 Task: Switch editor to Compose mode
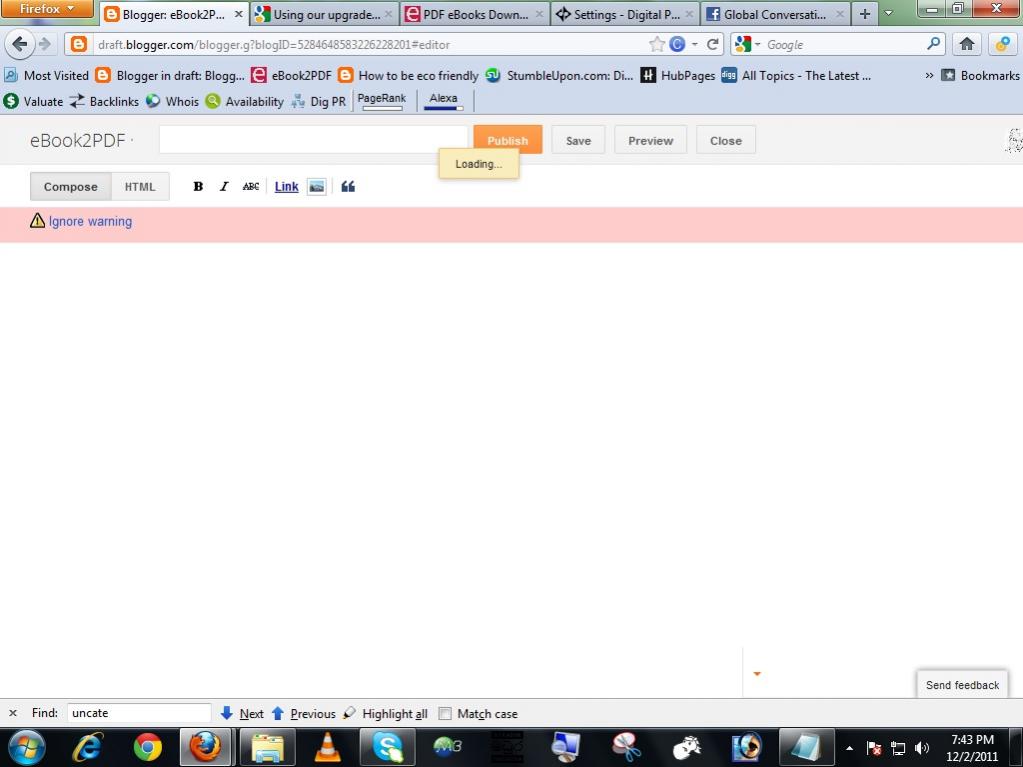pyautogui.click(x=70, y=187)
